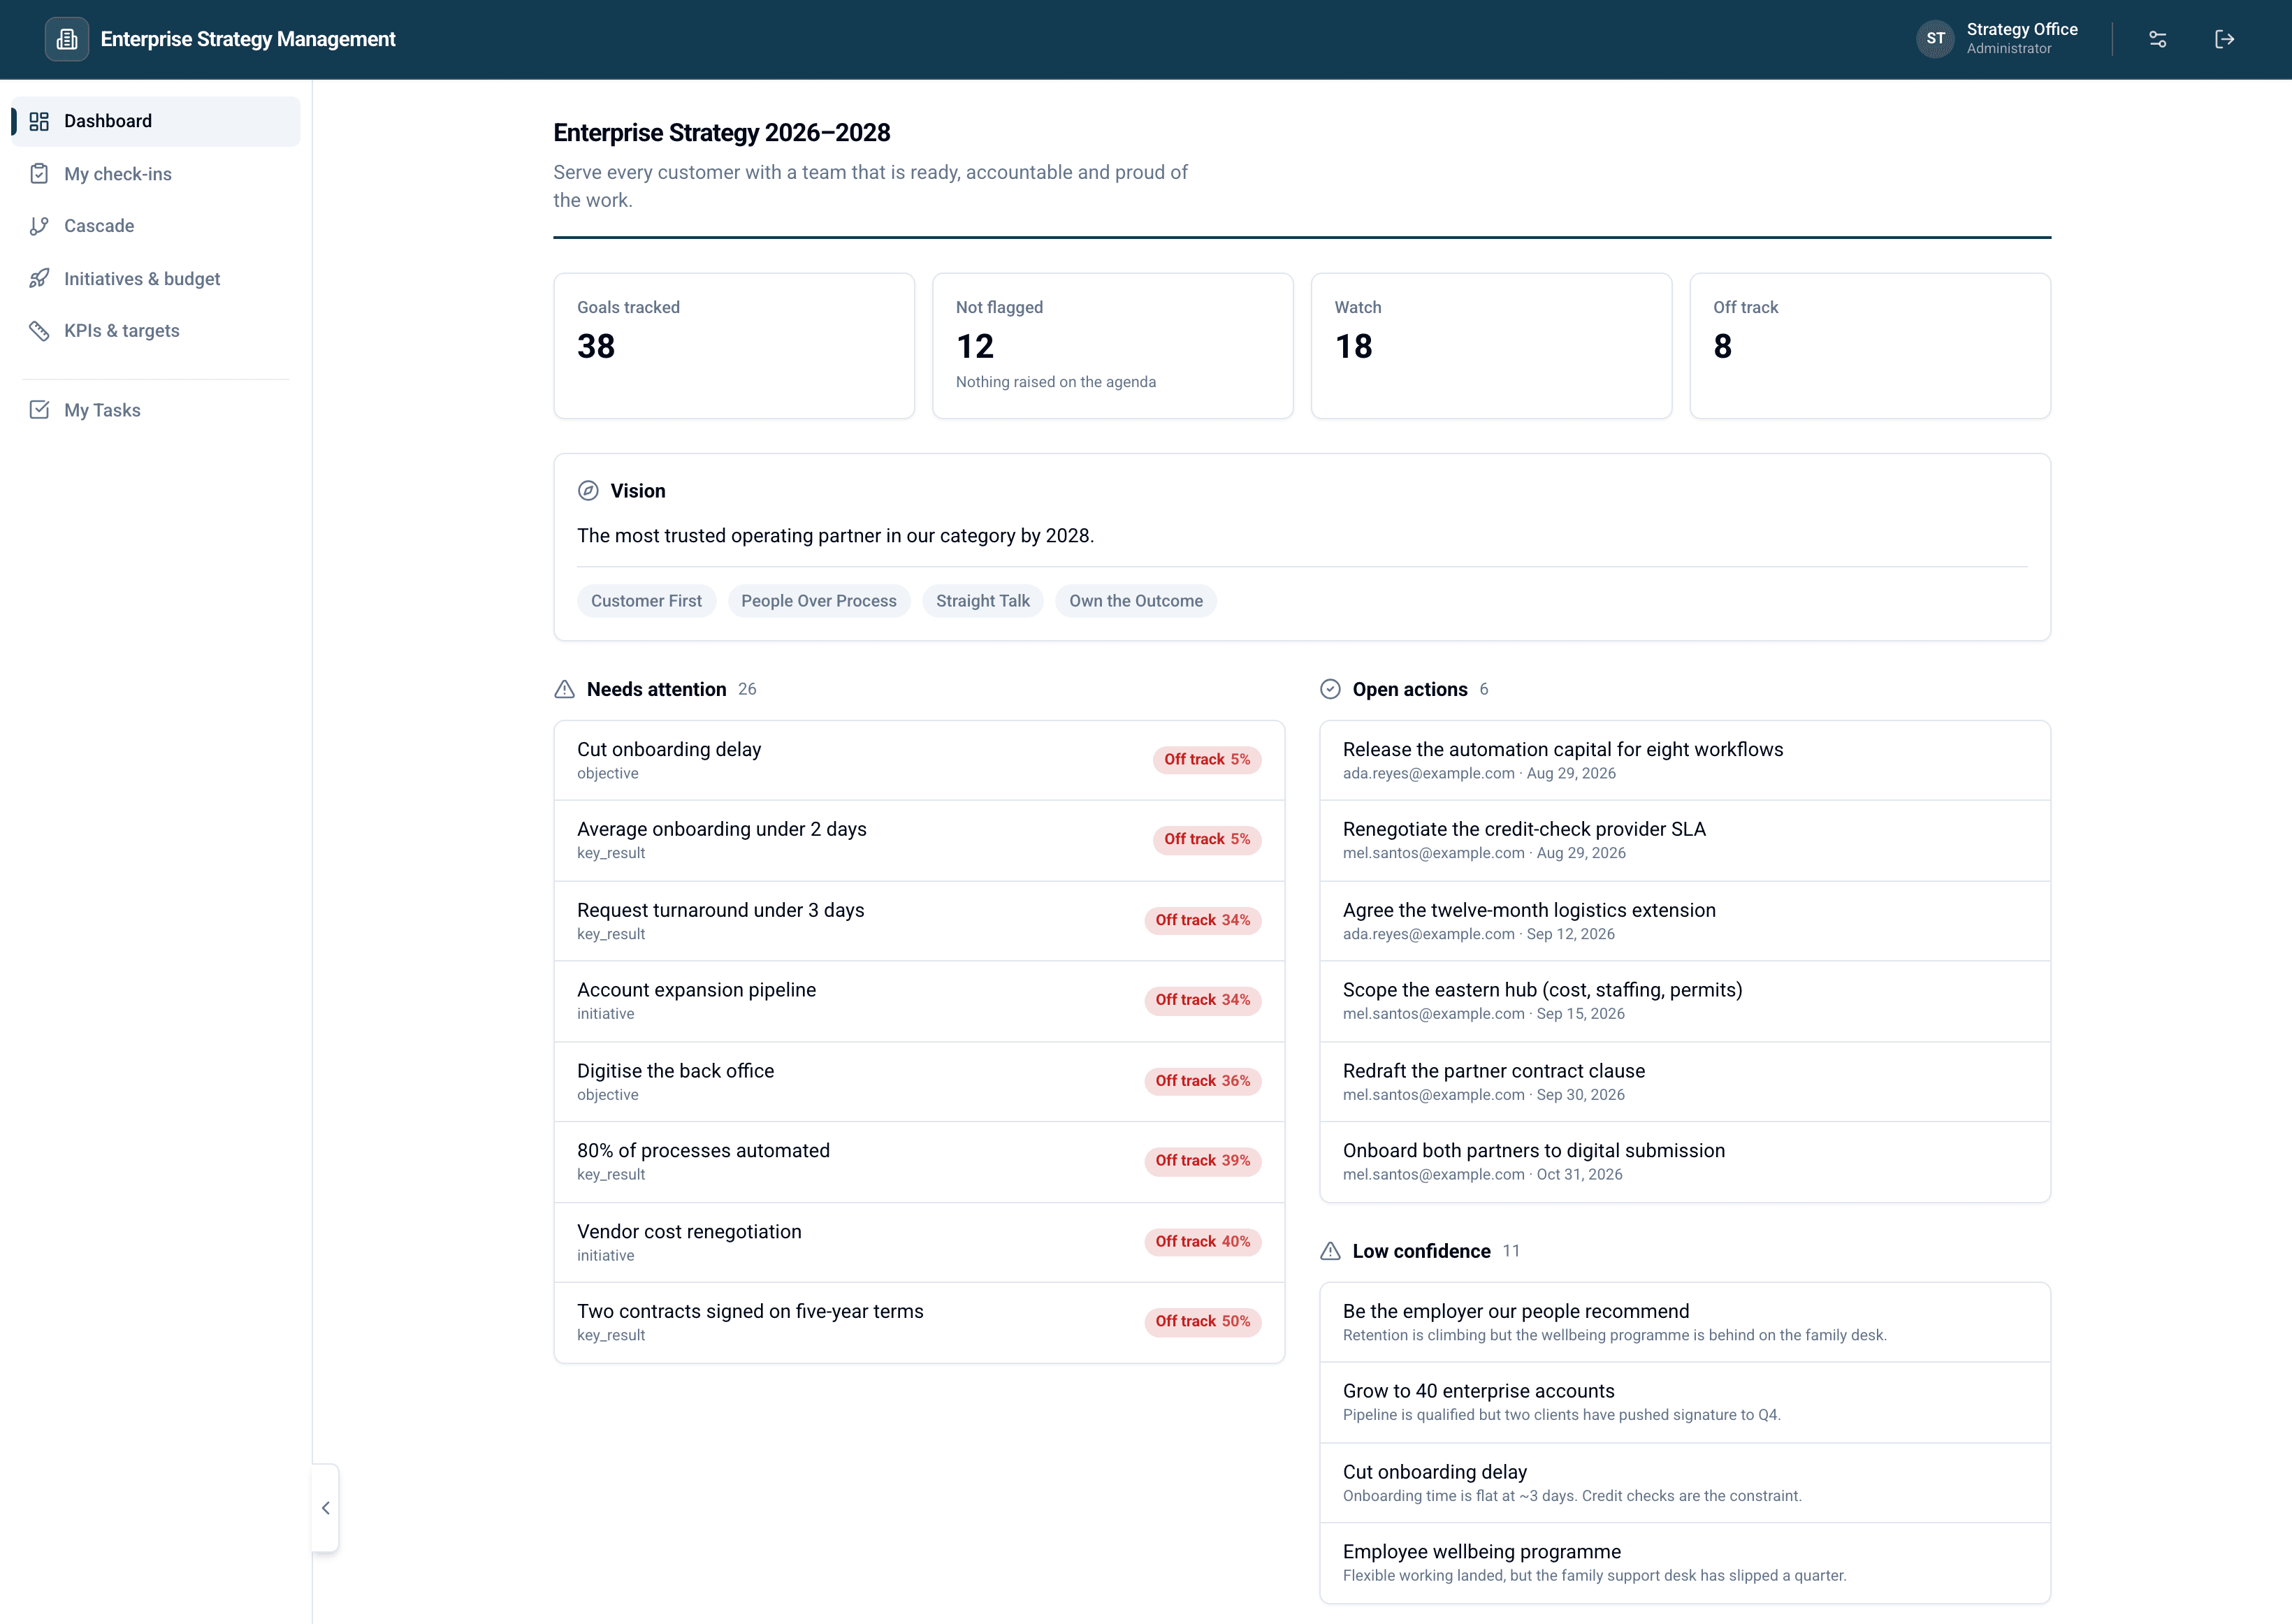The height and width of the screenshot is (1624, 2292).
Task: Click the sign-out icon in header
Action: [2224, 39]
